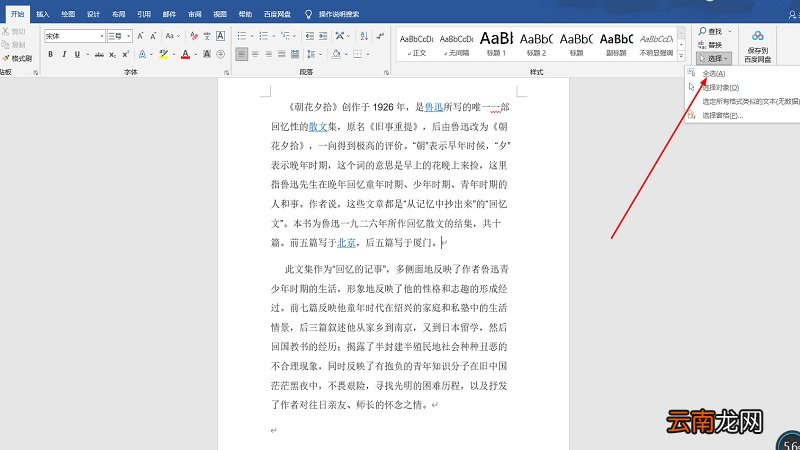The height and width of the screenshot is (450, 800).
Task: Apply yellow text highlight color
Action: pyautogui.click(x=163, y=54)
